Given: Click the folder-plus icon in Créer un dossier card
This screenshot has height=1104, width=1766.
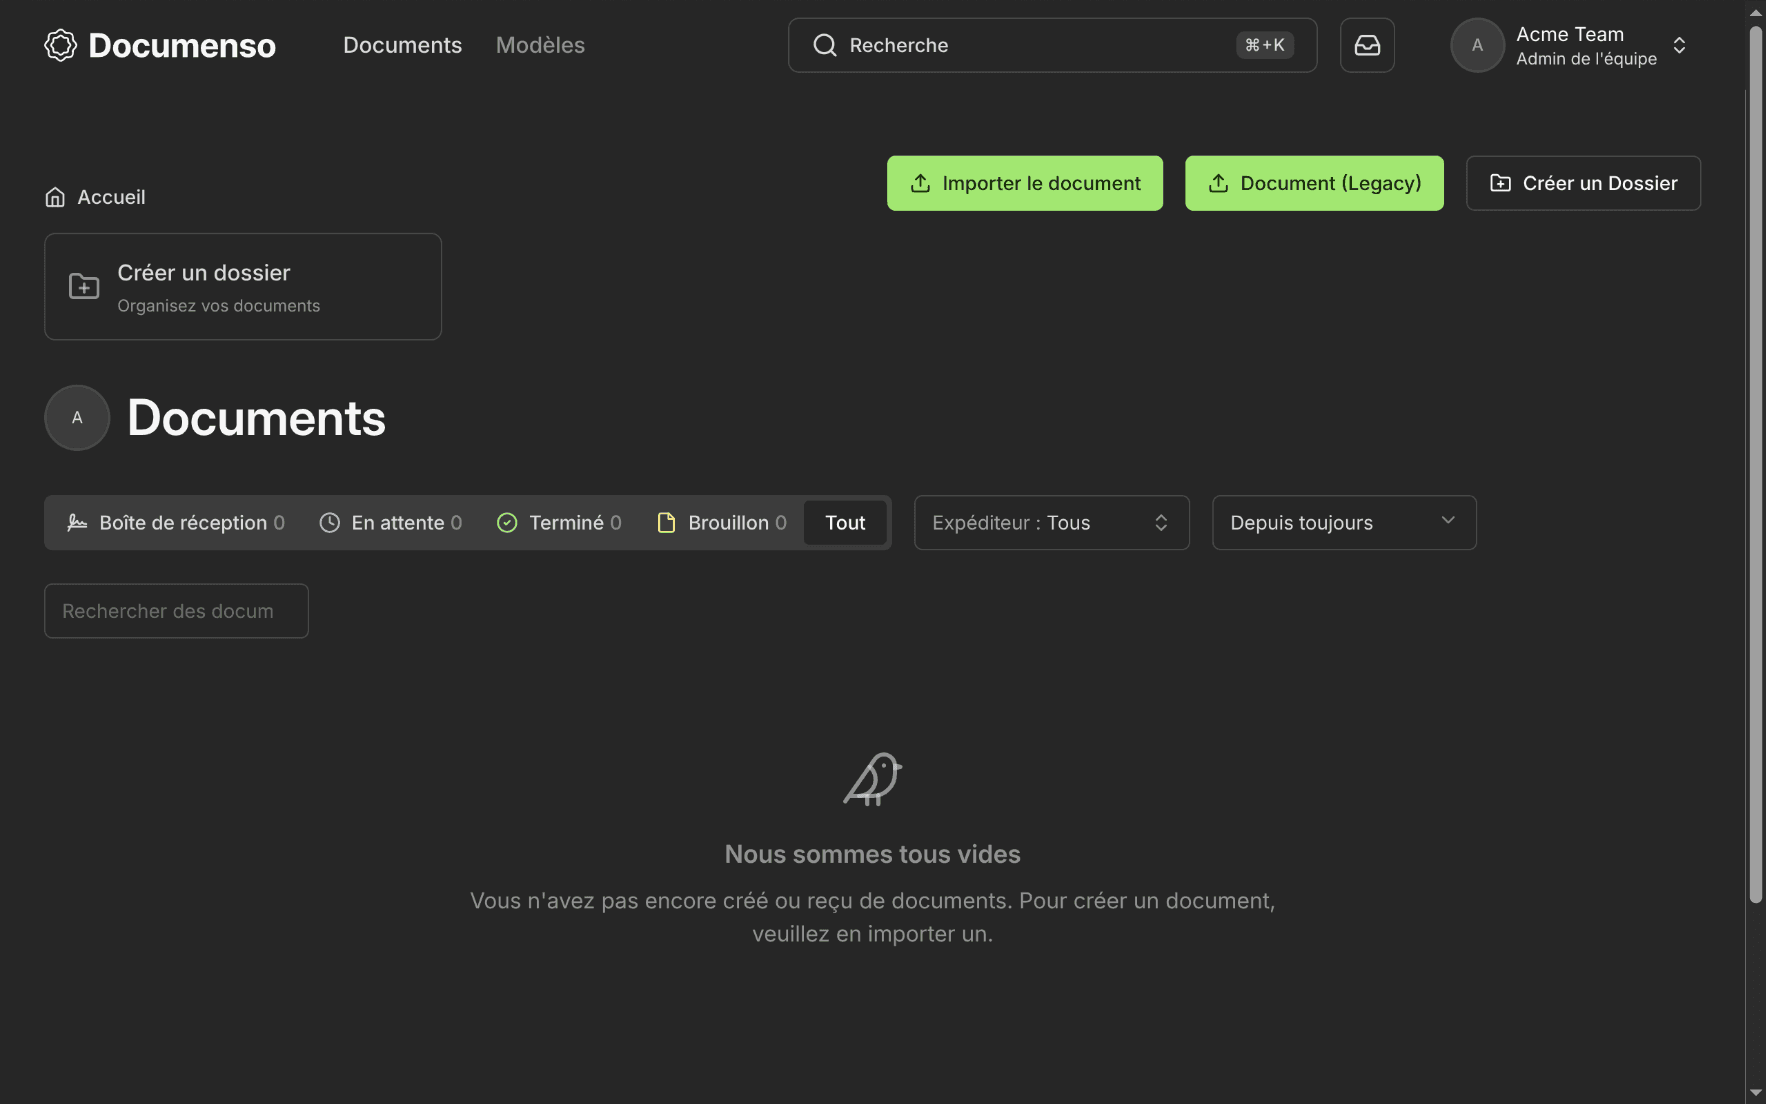Looking at the screenshot, I should 84,287.
